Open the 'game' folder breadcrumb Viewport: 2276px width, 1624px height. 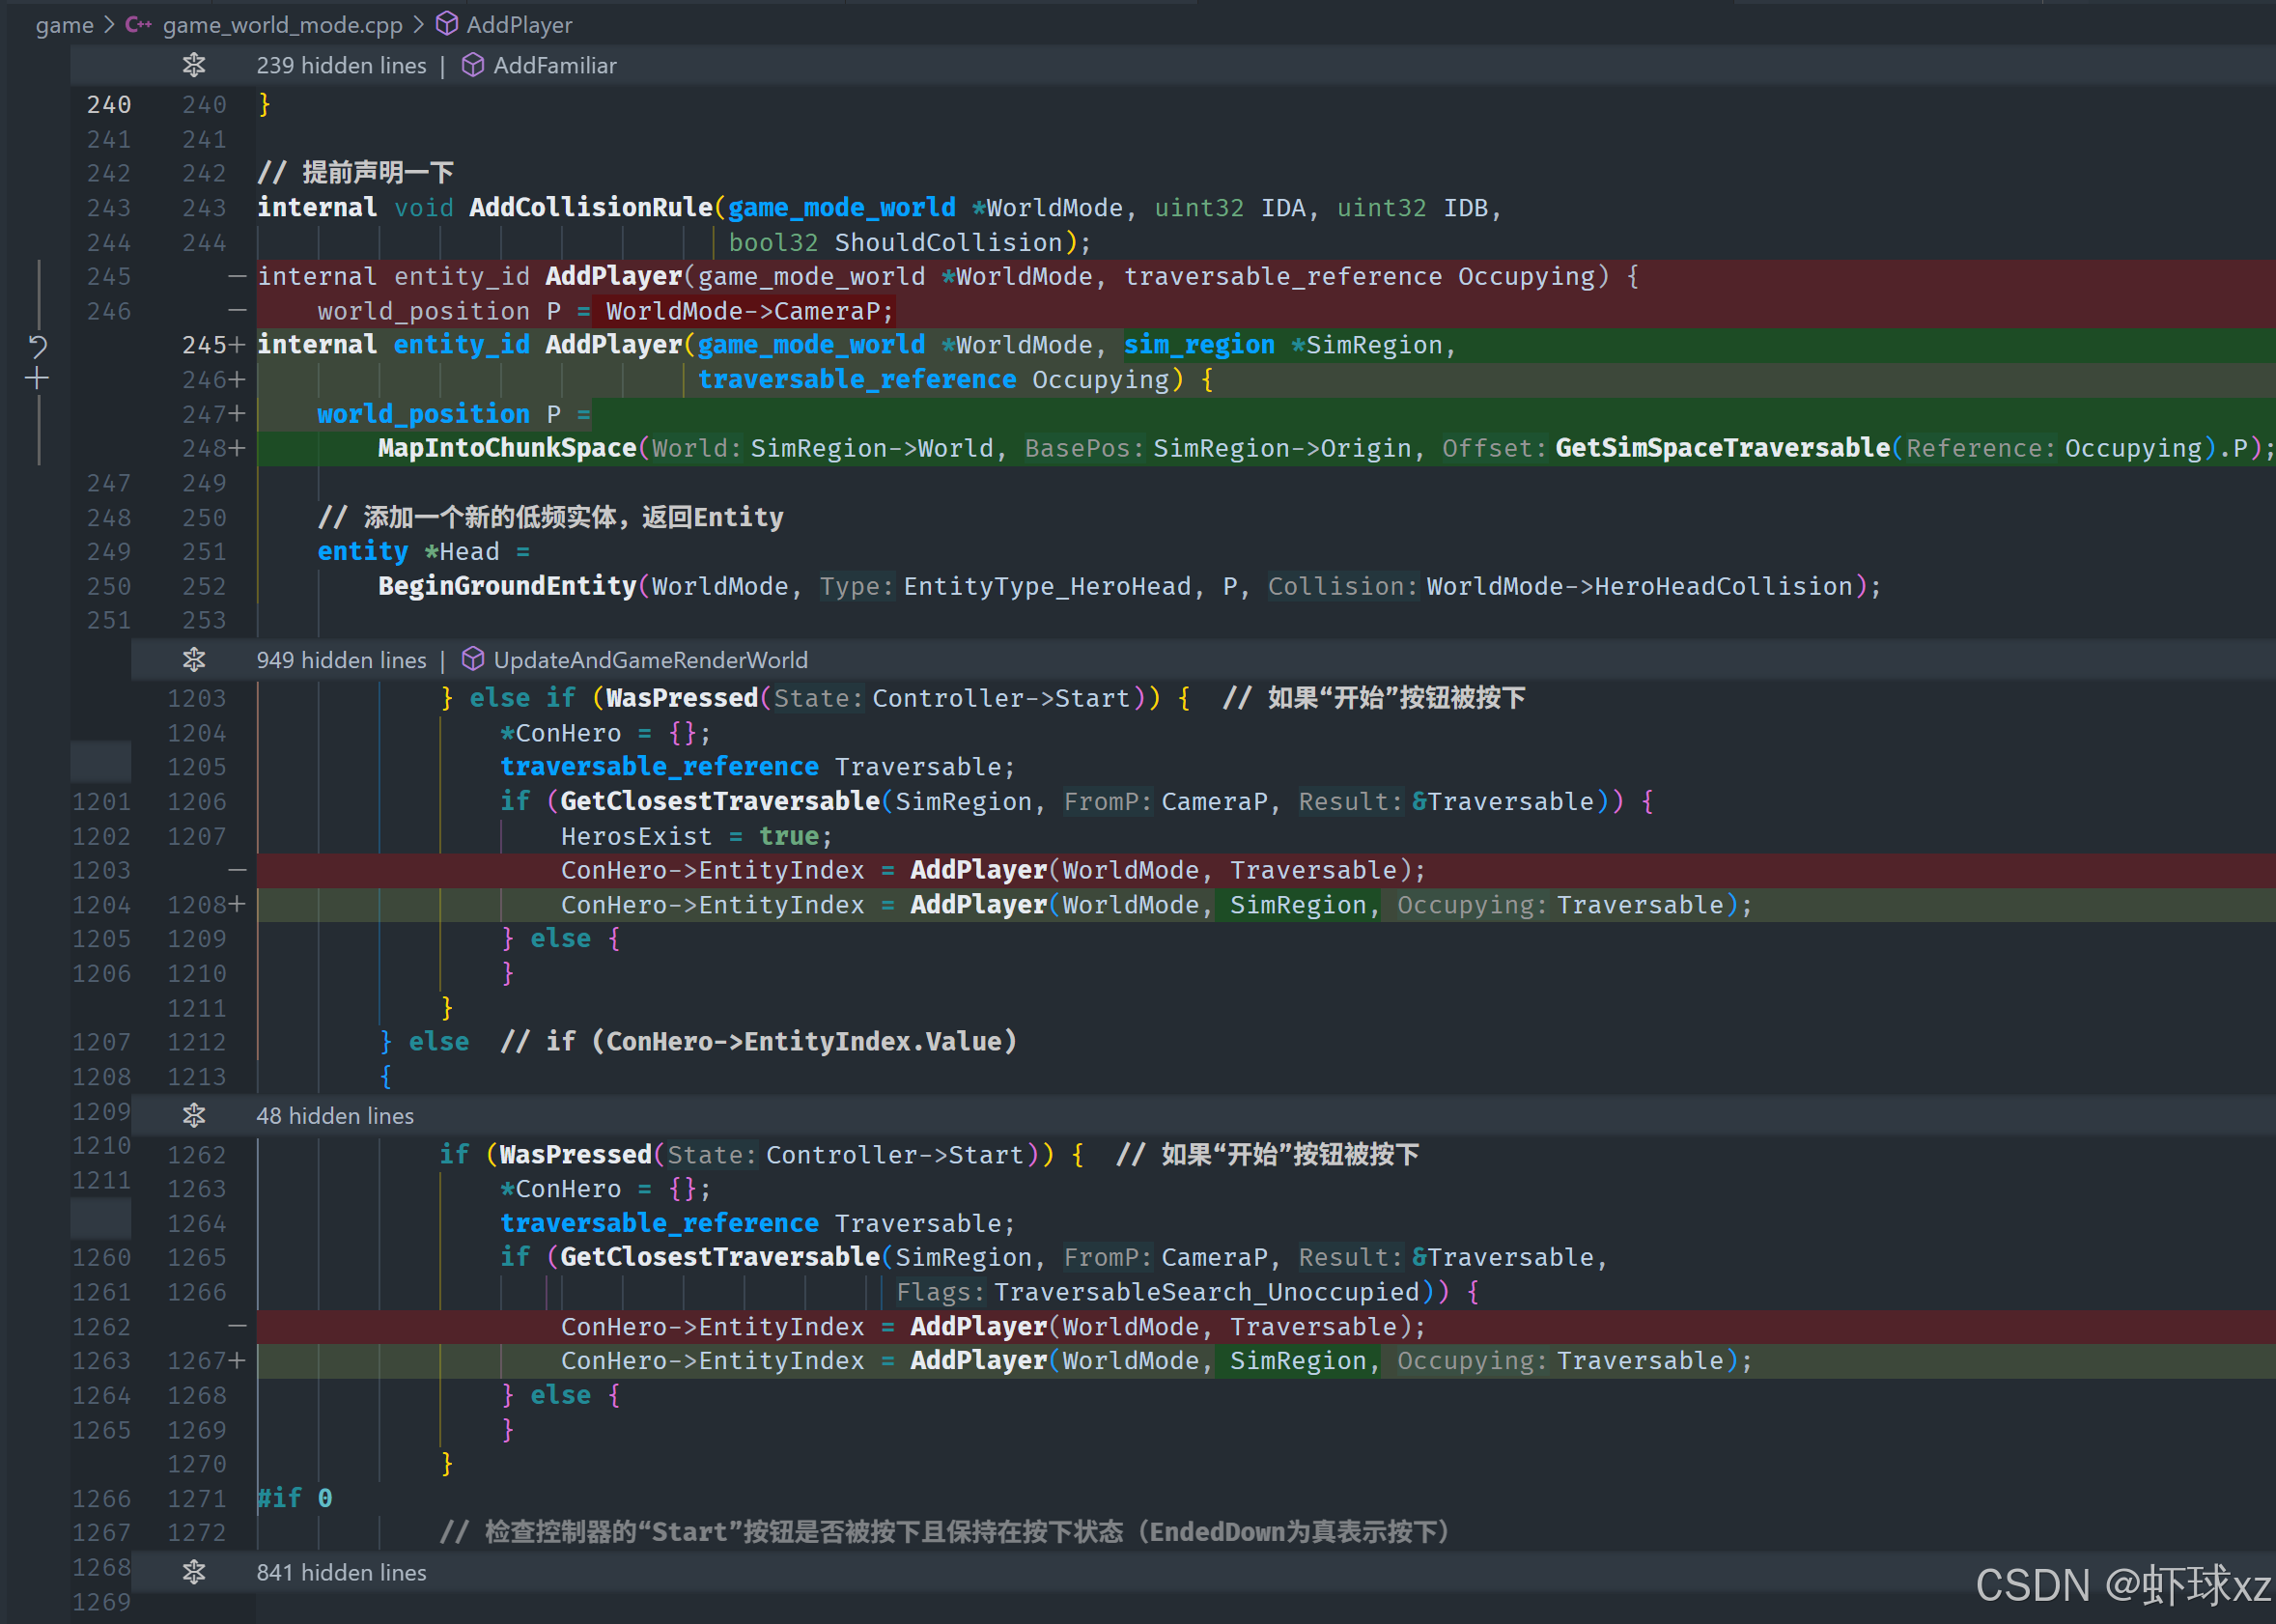(x=64, y=24)
